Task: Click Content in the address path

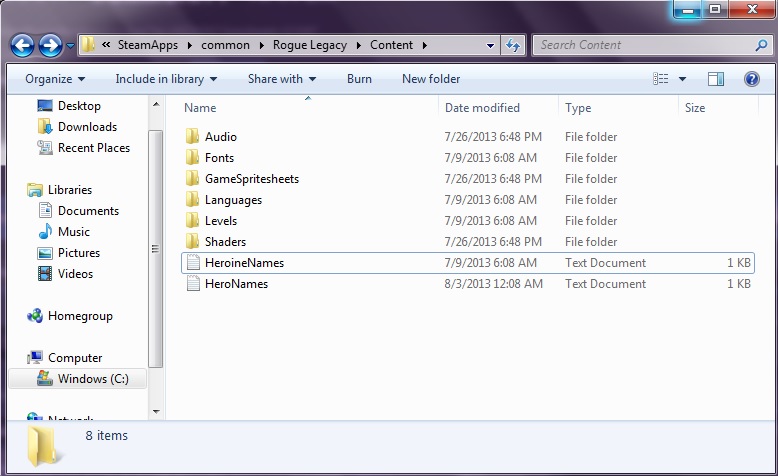Action: pos(391,45)
